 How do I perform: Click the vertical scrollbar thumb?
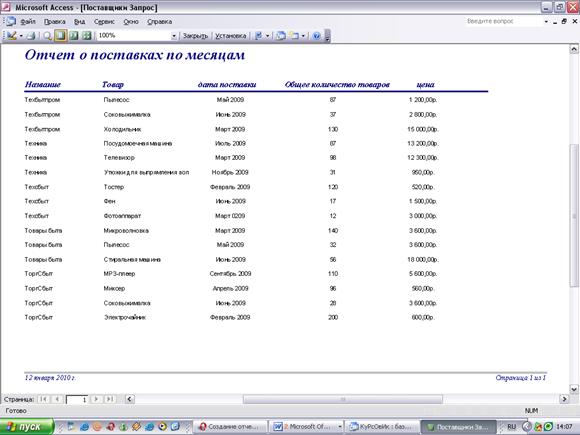pyautogui.click(x=574, y=215)
